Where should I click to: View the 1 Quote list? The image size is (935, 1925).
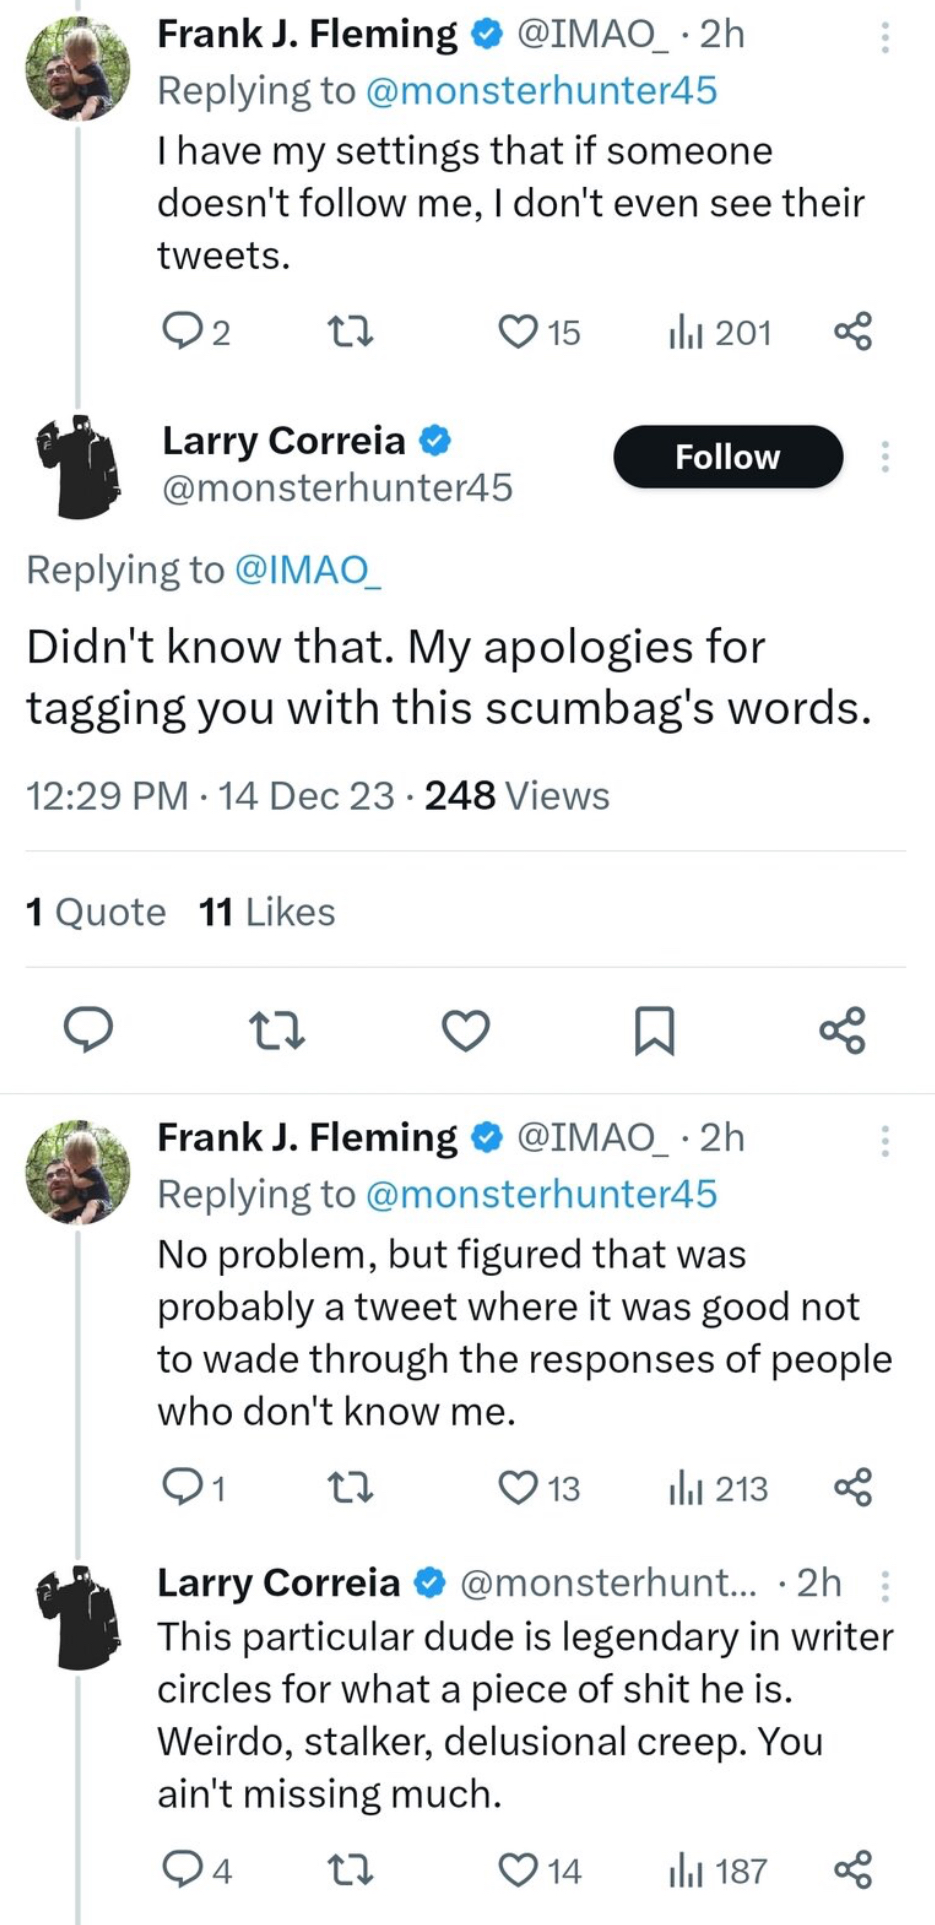(x=96, y=912)
